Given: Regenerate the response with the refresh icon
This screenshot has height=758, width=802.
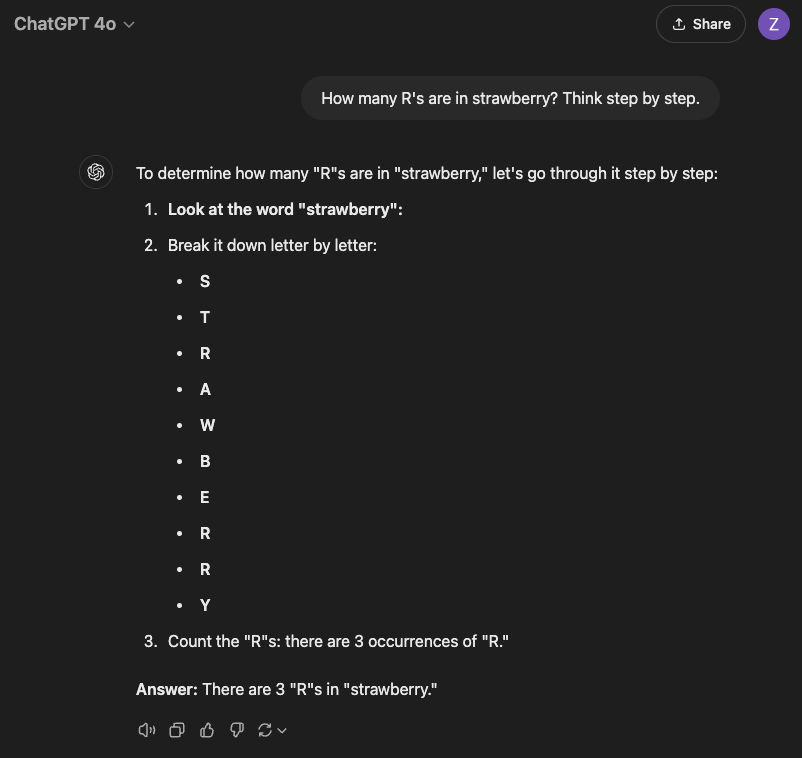Looking at the screenshot, I should [266, 730].
